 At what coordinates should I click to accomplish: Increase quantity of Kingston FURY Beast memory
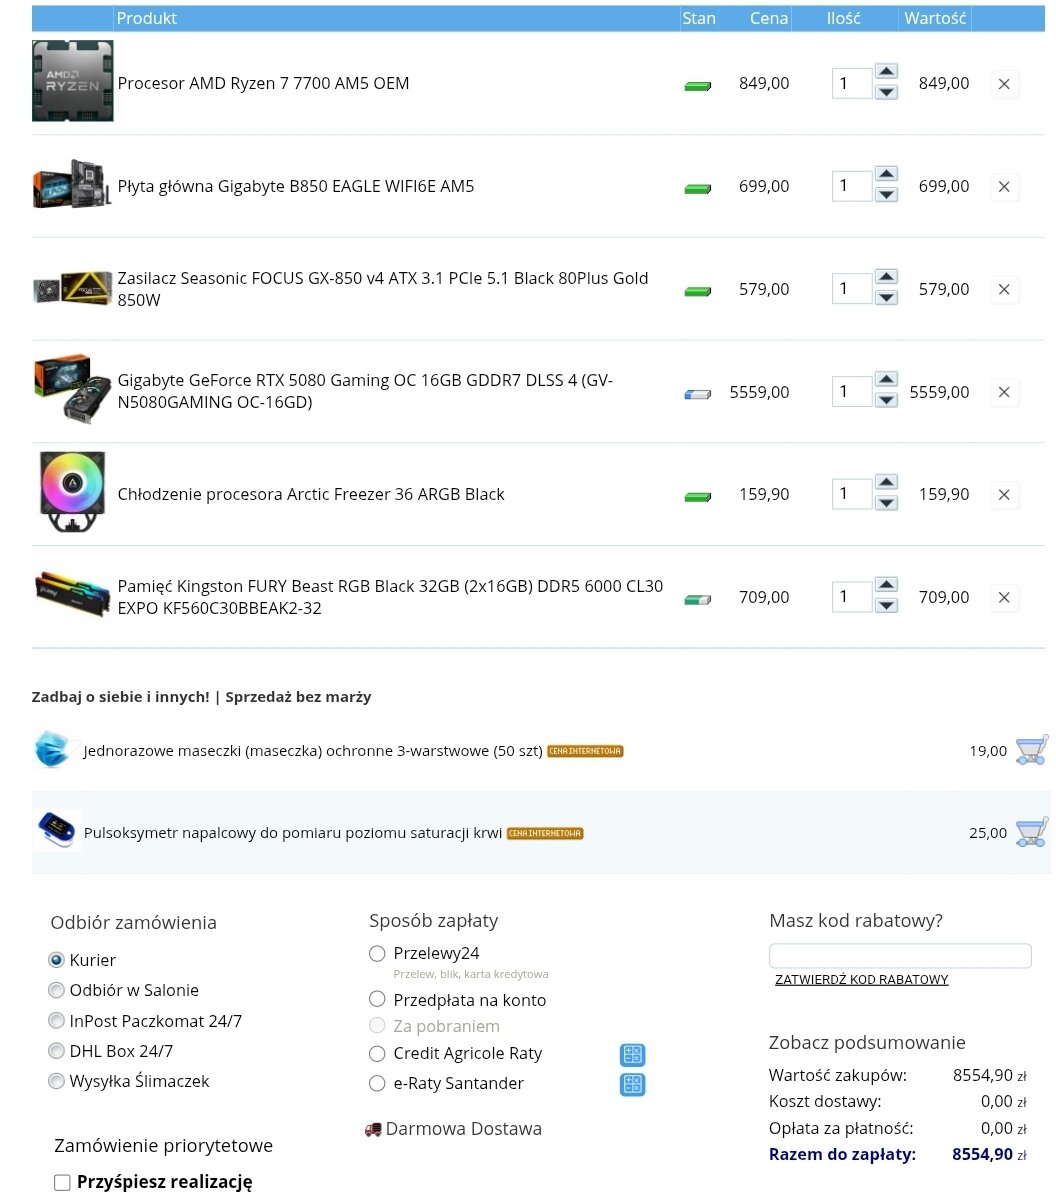(x=886, y=585)
